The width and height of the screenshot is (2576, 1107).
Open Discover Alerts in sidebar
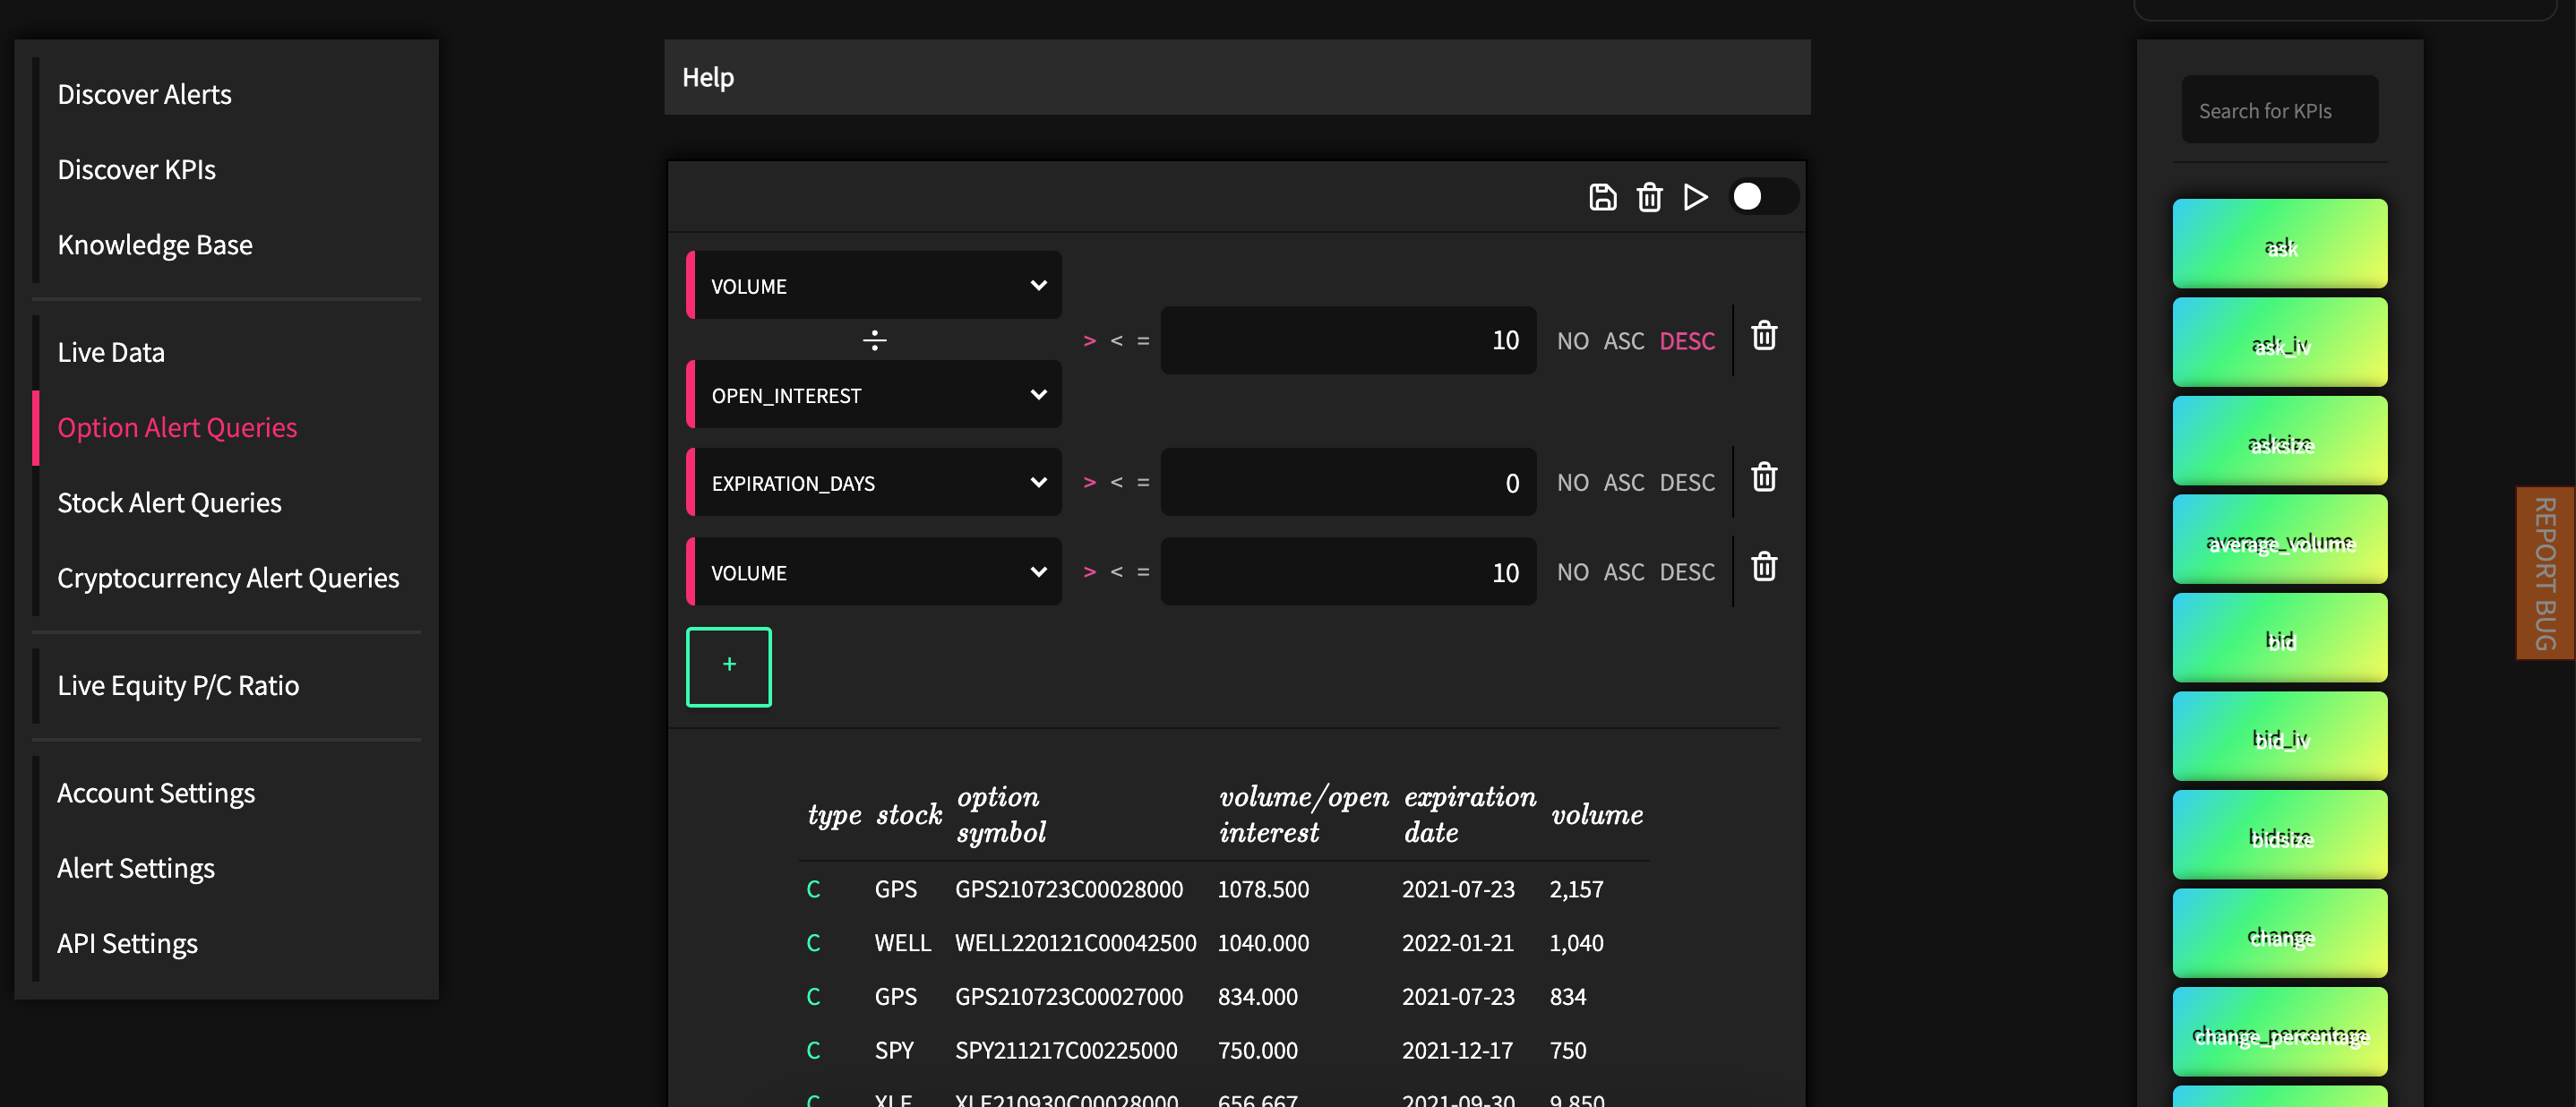pos(144,94)
